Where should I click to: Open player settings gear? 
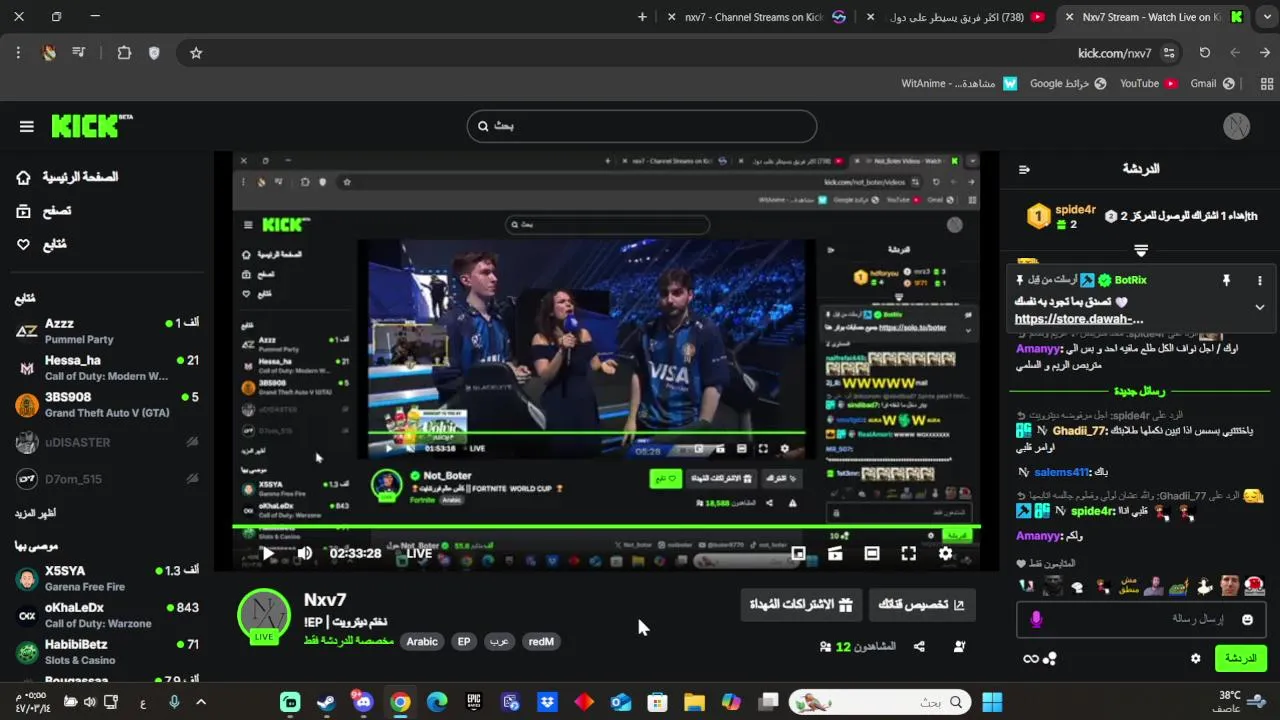pos(945,553)
